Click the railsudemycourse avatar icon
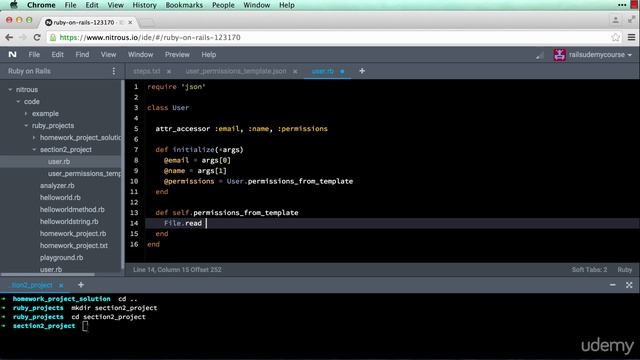 click(x=559, y=55)
